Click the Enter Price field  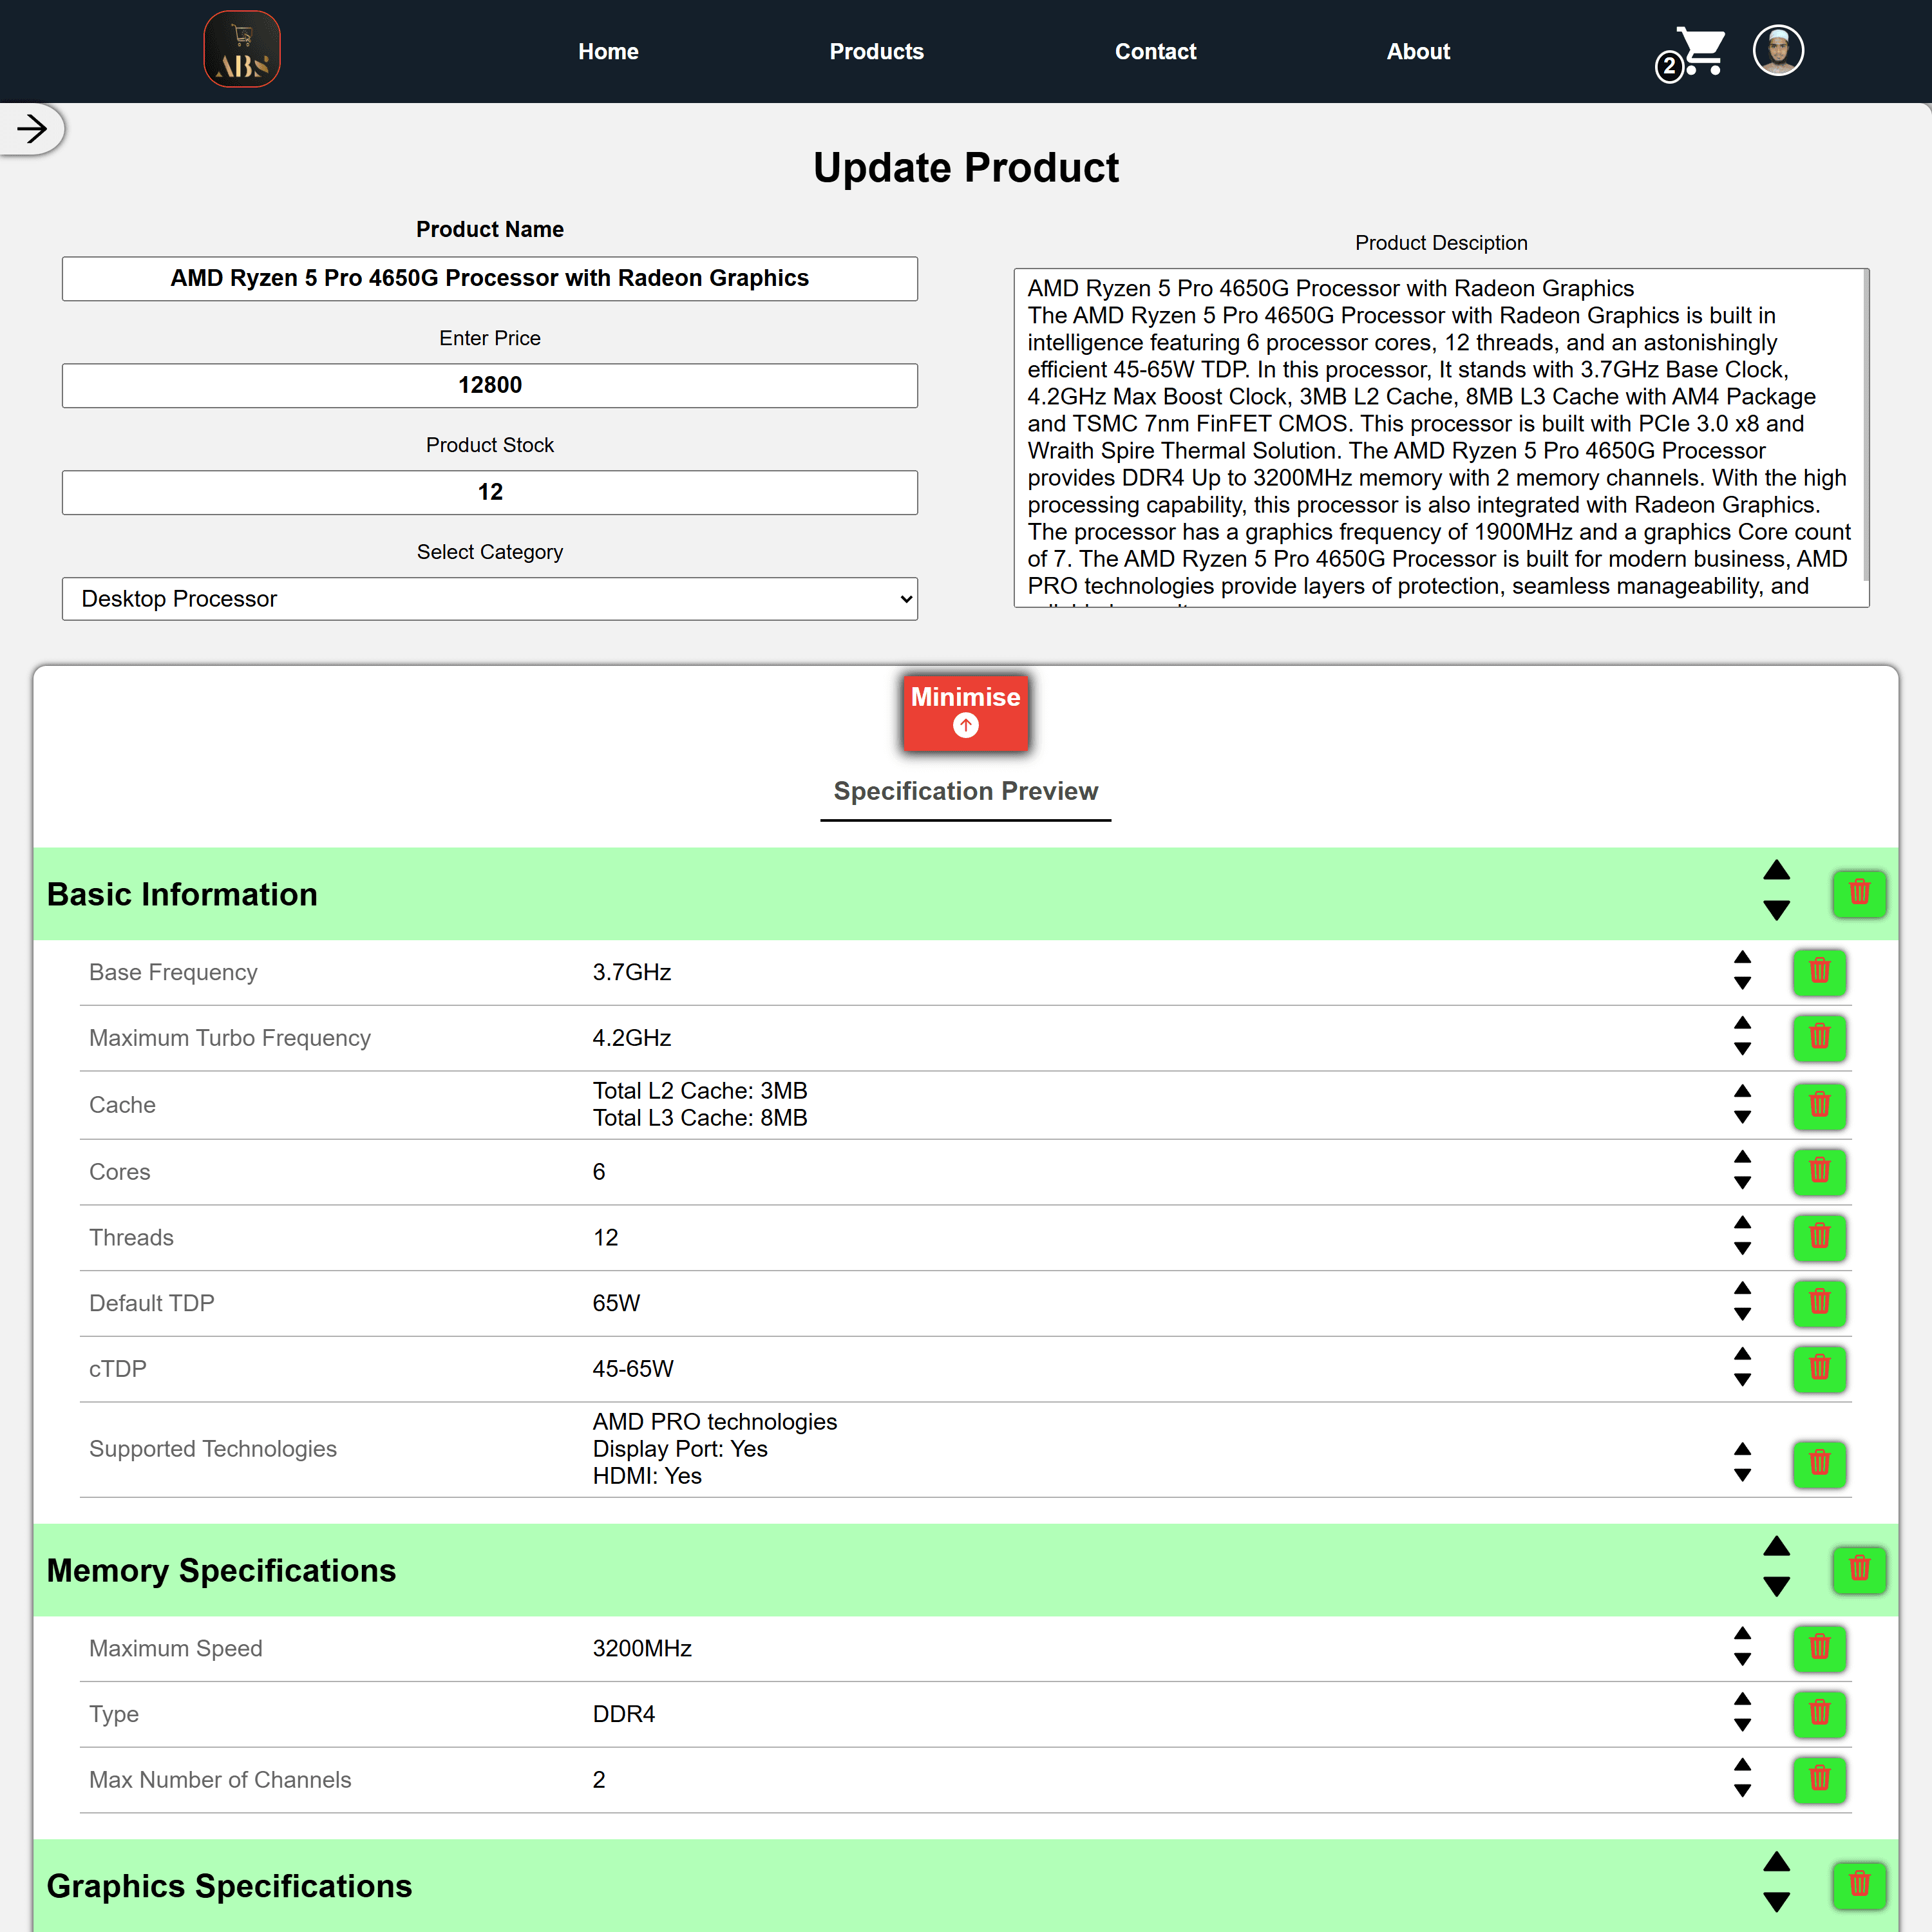point(490,385)
